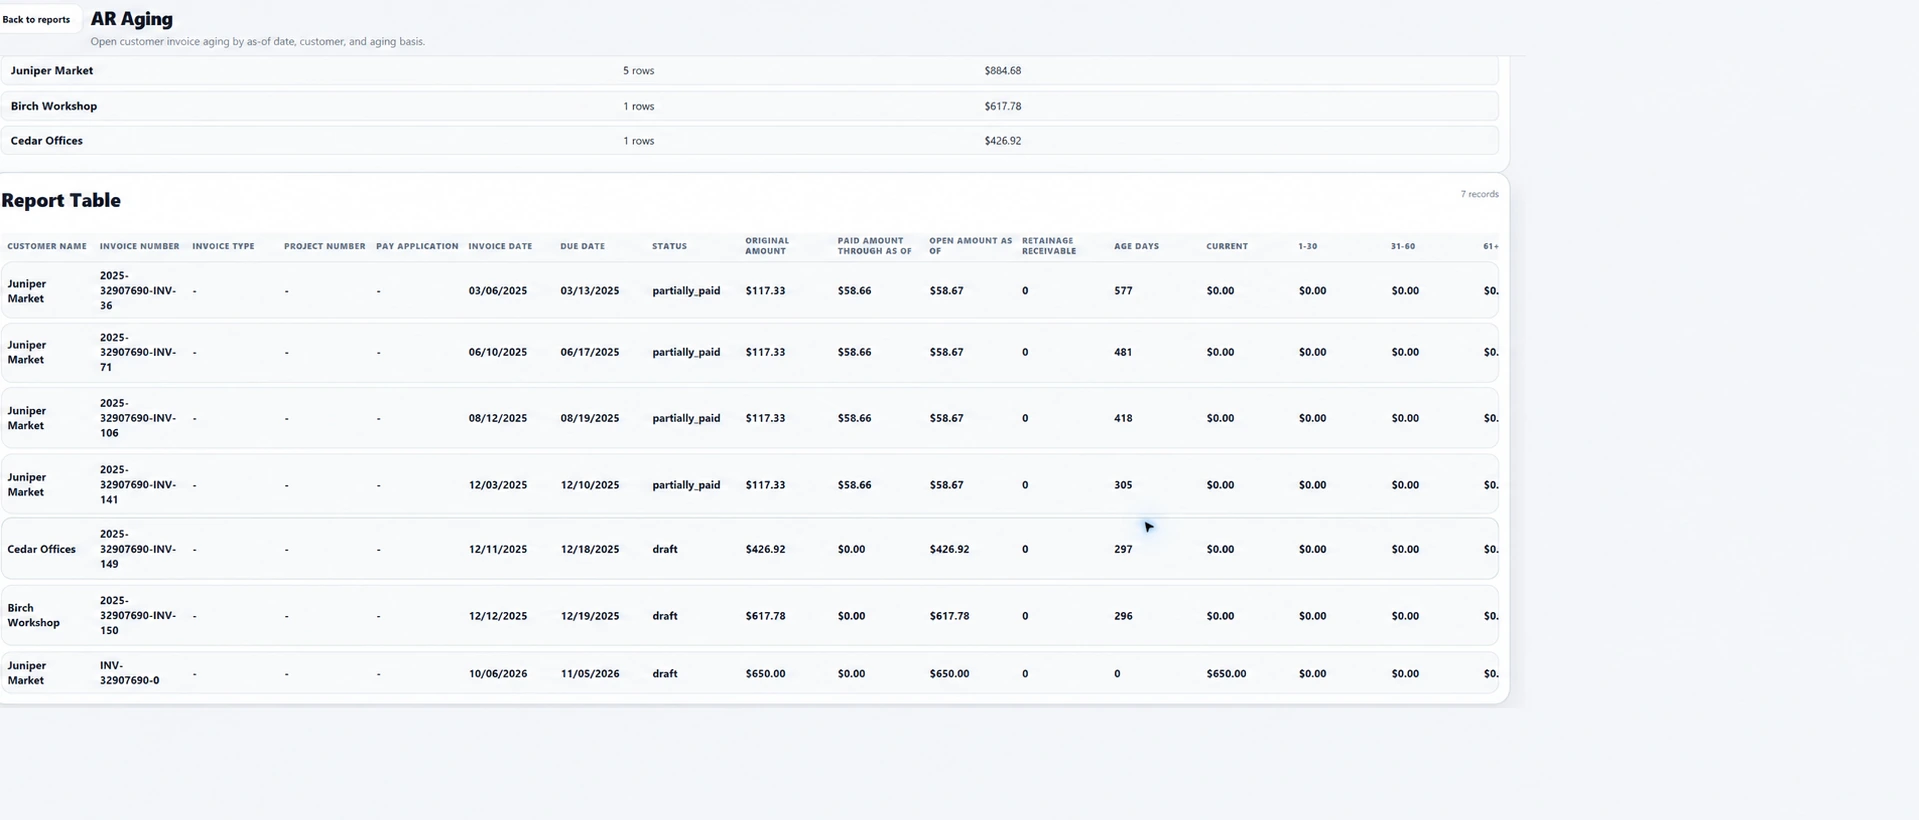Click the partially_paid status for invoice INV-36
The width and height of the screenshot is (1919, 820).
[x=686, y=291]
